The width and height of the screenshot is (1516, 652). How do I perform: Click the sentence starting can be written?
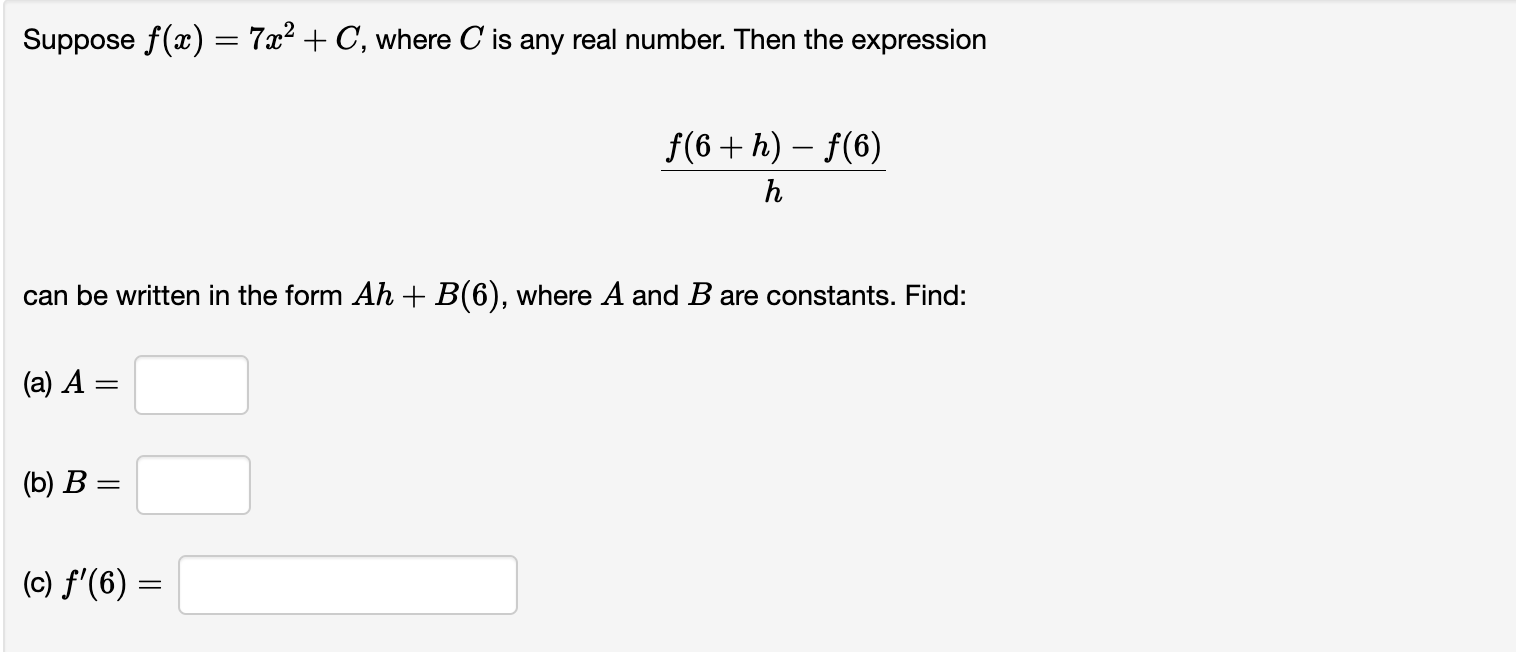(110, 296)
